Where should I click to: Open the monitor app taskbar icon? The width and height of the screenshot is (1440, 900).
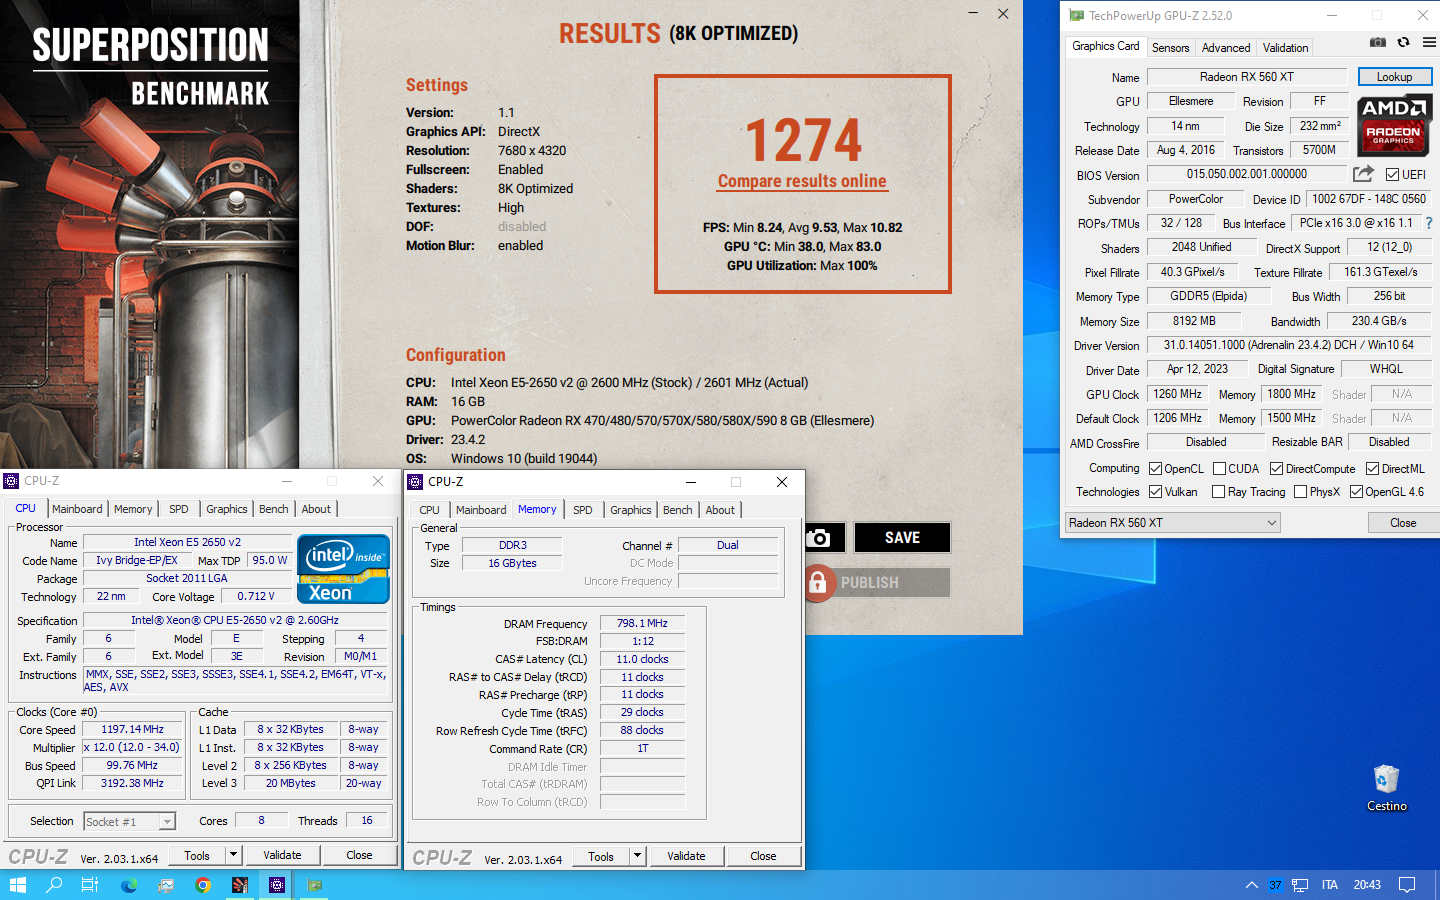click(166, 885)
